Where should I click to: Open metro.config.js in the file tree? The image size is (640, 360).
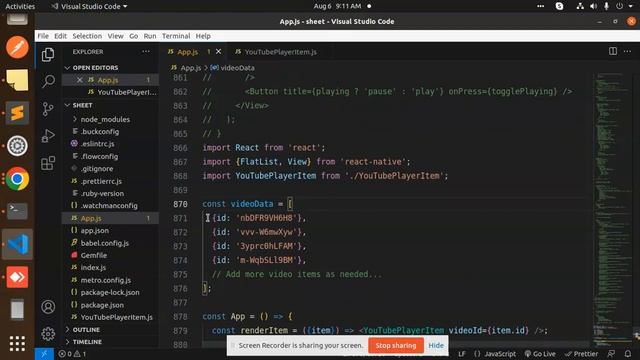coord(106,280)
